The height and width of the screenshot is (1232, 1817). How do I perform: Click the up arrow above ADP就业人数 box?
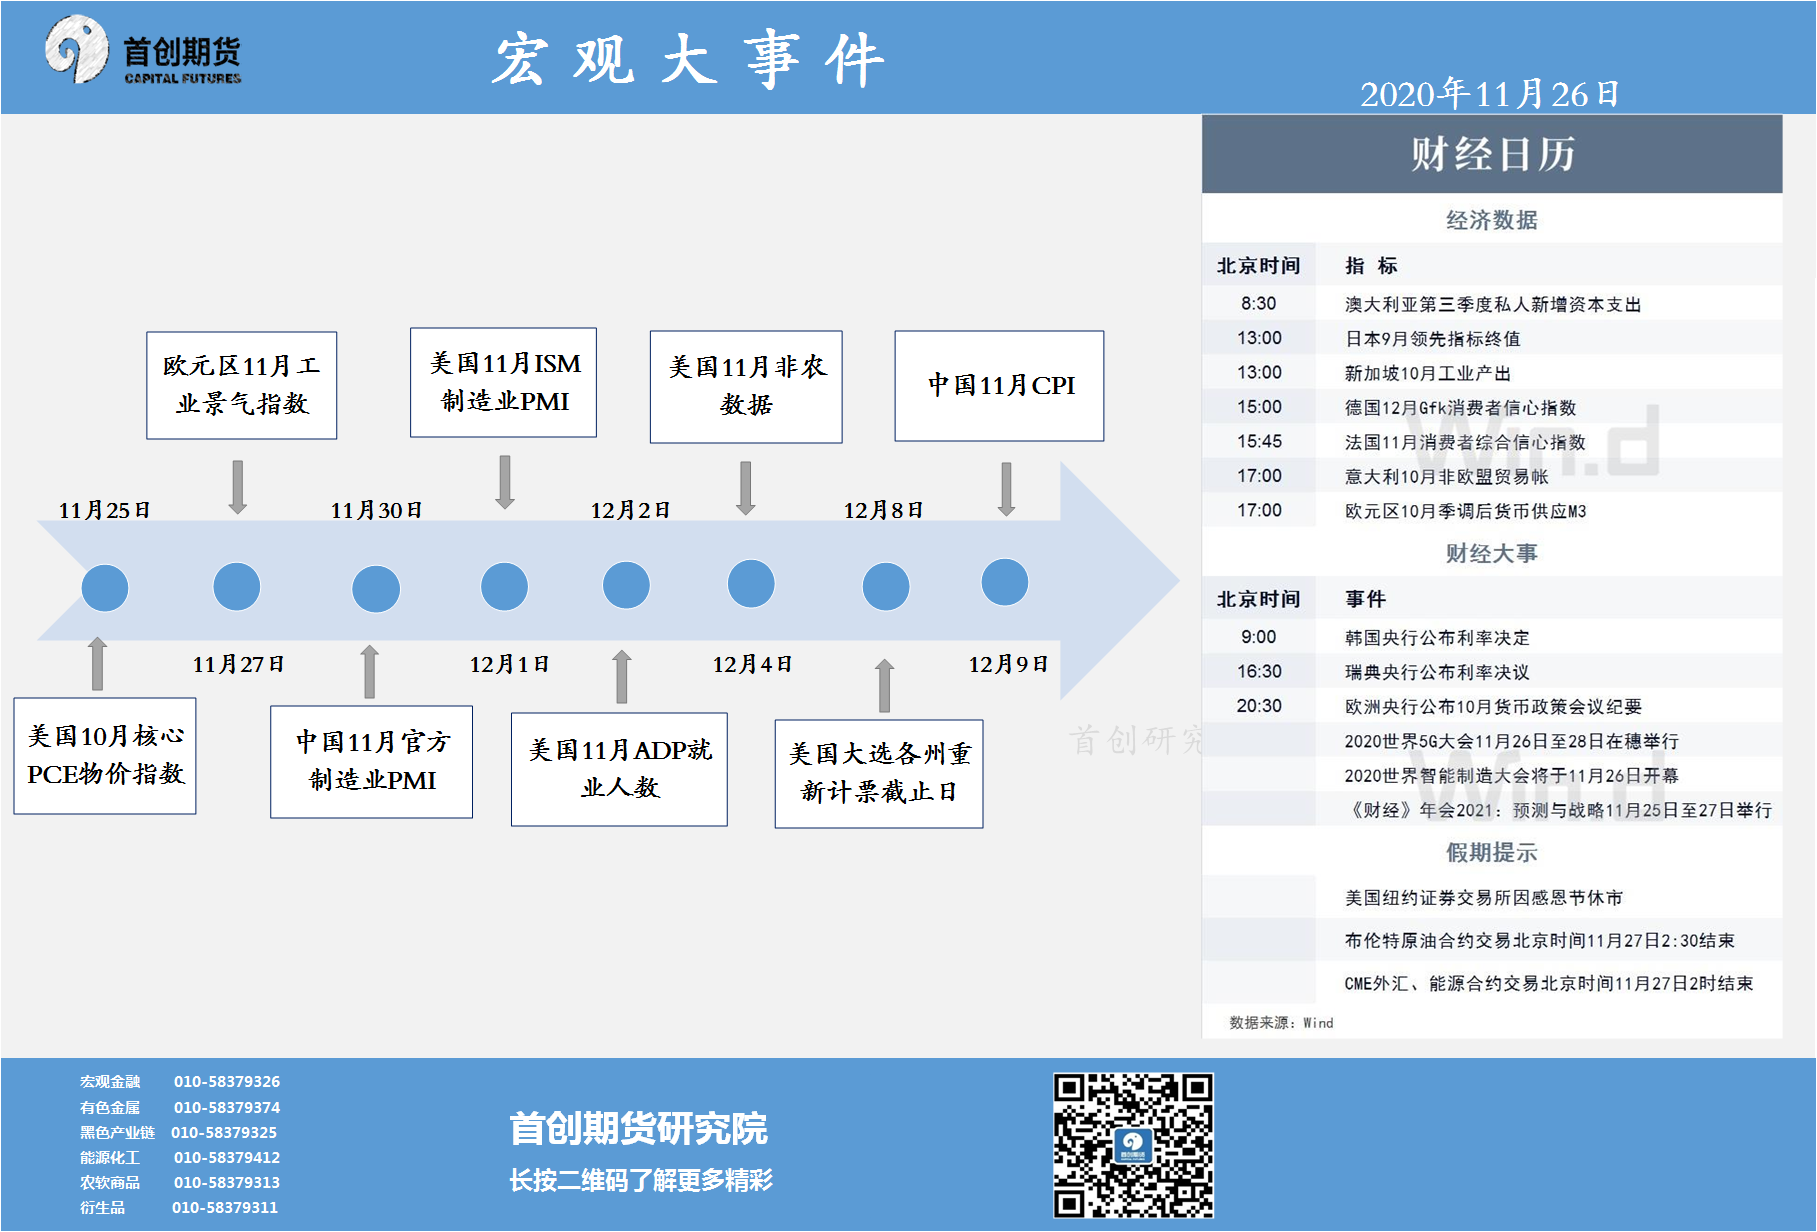click(x=622, y=676)
